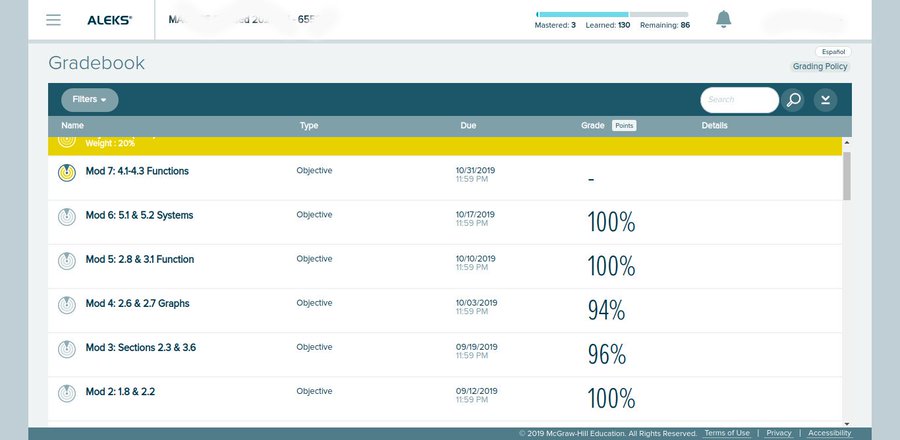
Task: Click the Details column header
Action: [x=715, y=126]
